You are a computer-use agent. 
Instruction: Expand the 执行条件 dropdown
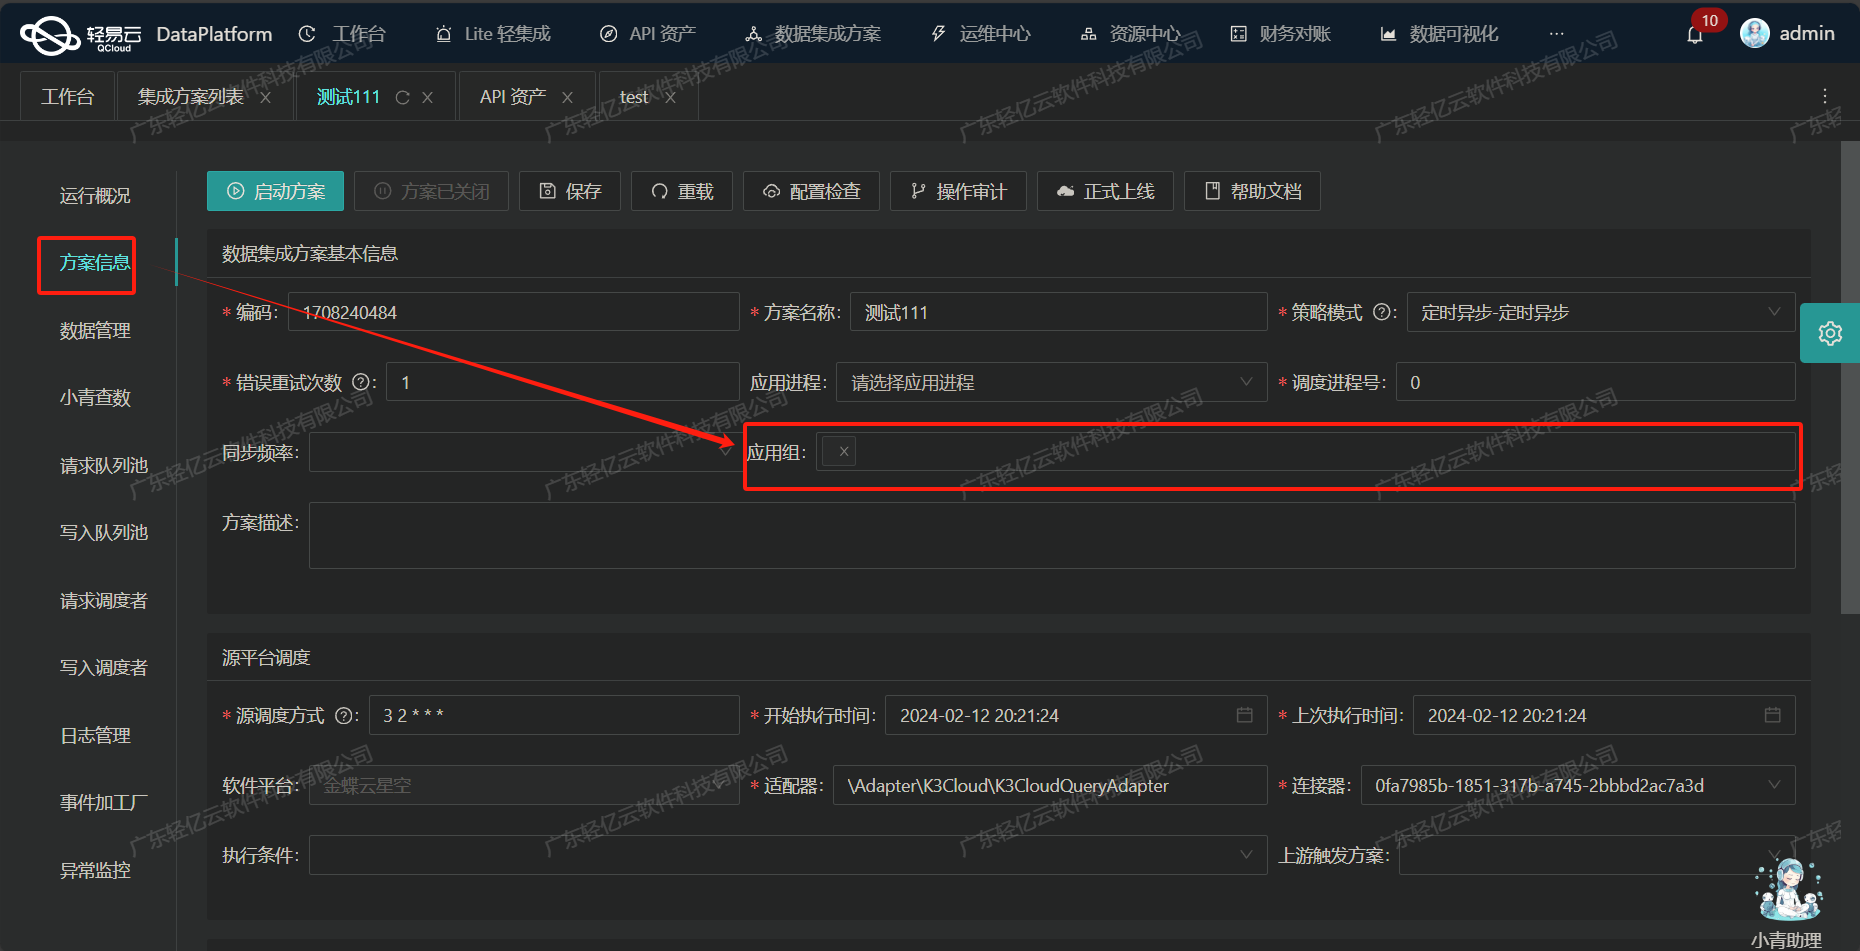(788, 855)
